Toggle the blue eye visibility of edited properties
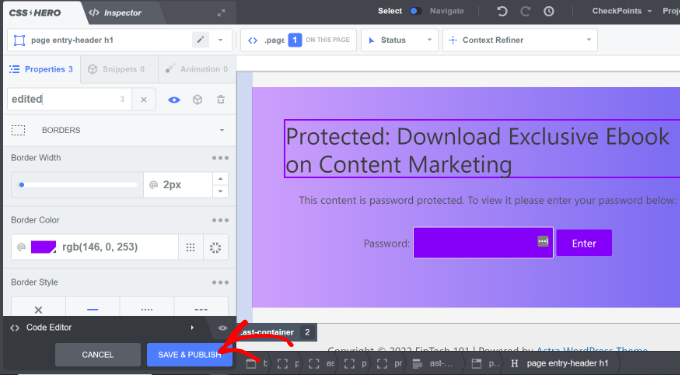Image resolution: width=680 pixels, height=375 pixels. point(174,100)
